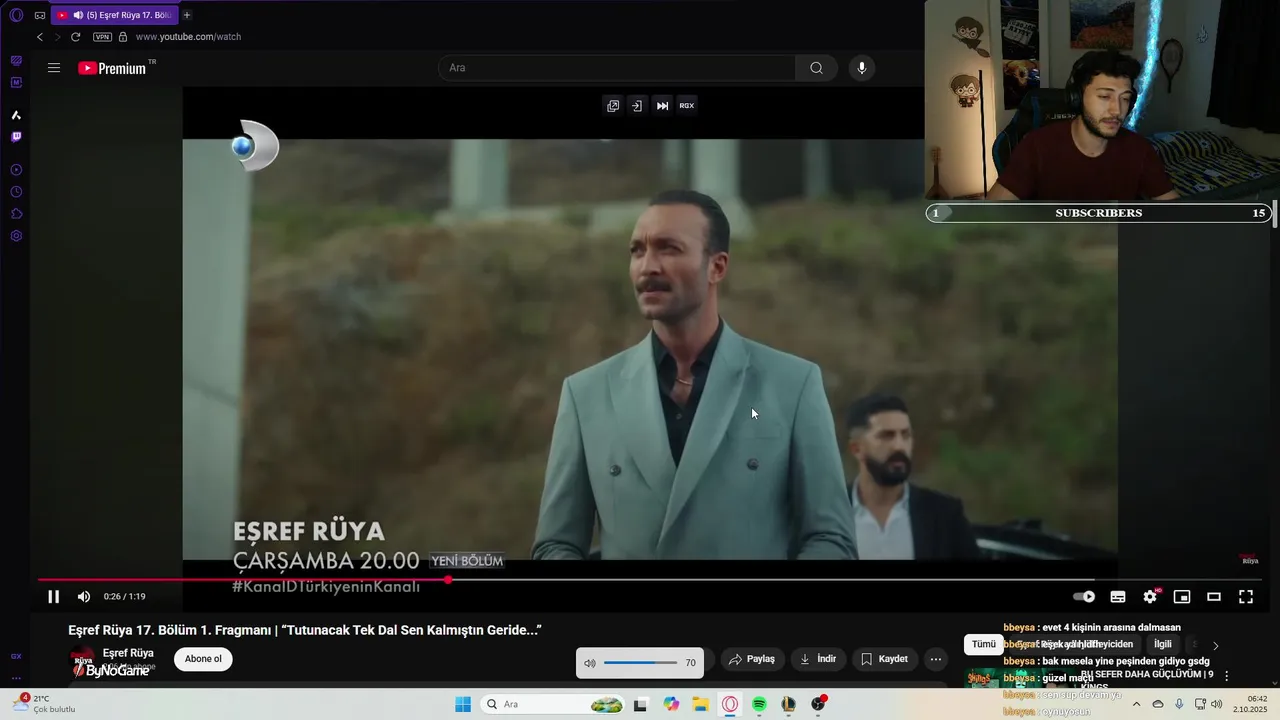The image size is (1280, 720).
Task: Open Spotify from the taskbar
Action: (x=759, y=705)
